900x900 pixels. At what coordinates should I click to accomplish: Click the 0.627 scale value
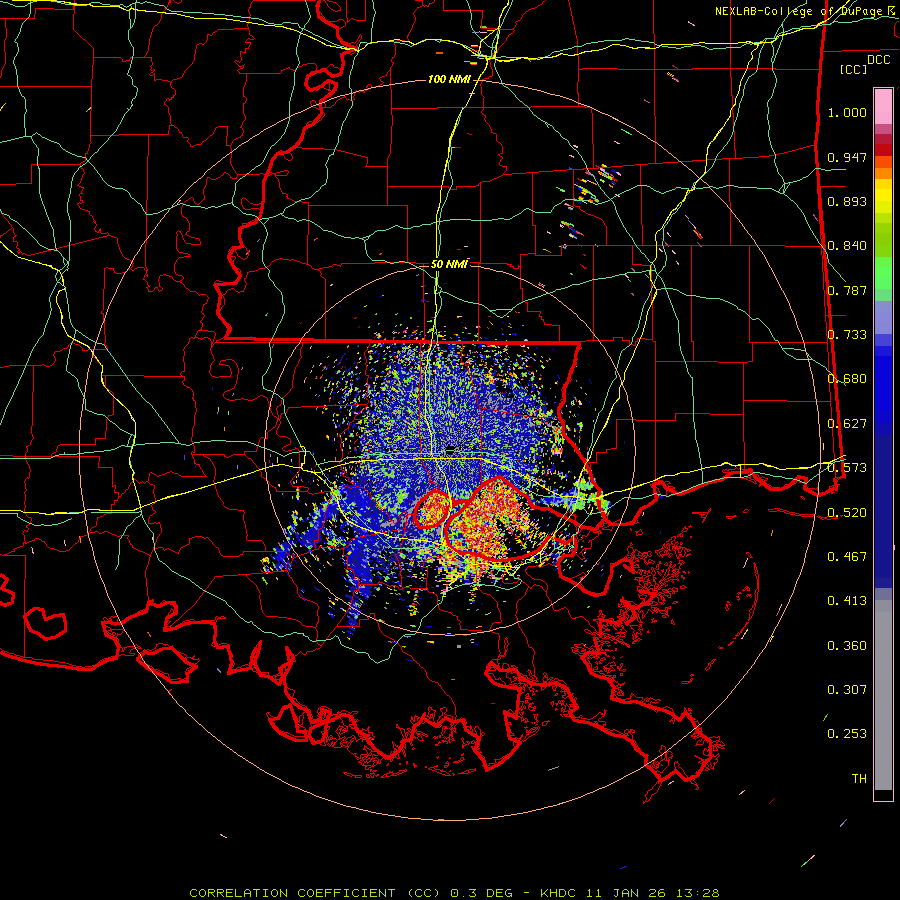click(x=847, y=424)
